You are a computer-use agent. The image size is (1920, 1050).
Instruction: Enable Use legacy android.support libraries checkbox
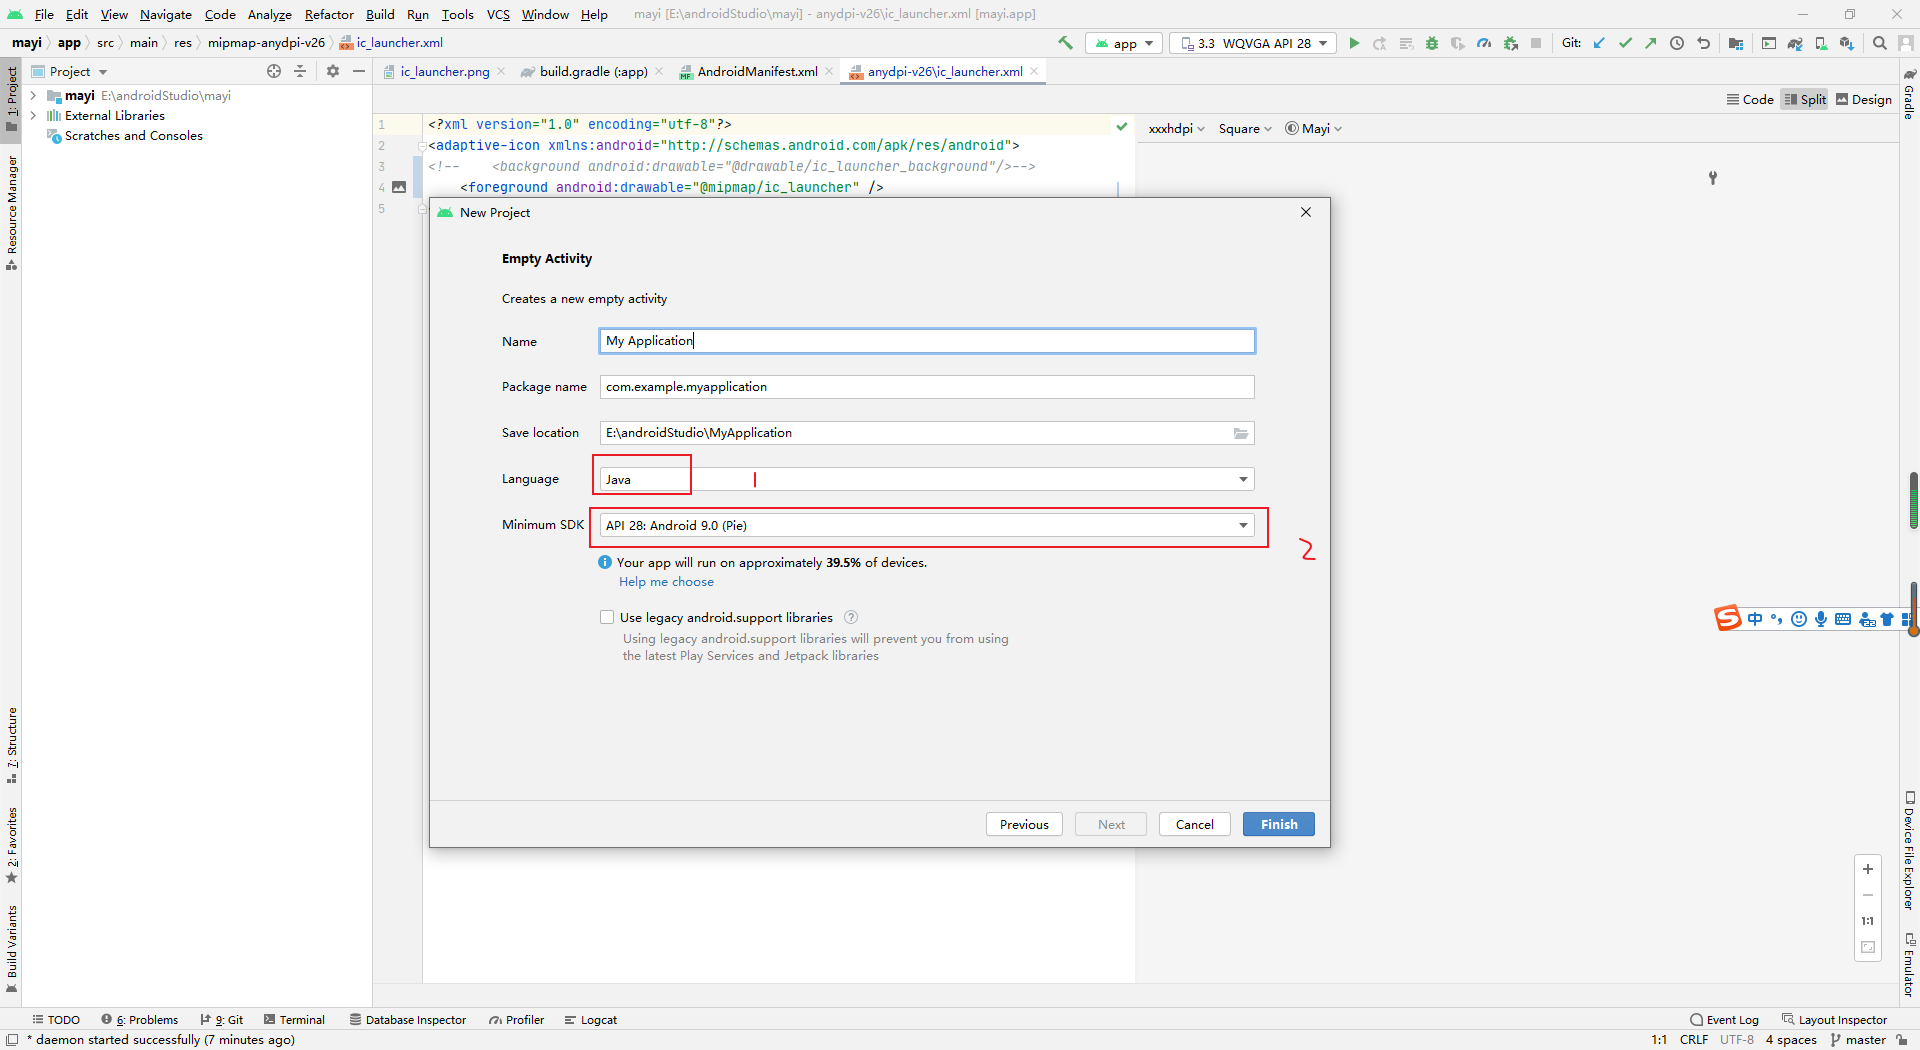pos(607,617)
